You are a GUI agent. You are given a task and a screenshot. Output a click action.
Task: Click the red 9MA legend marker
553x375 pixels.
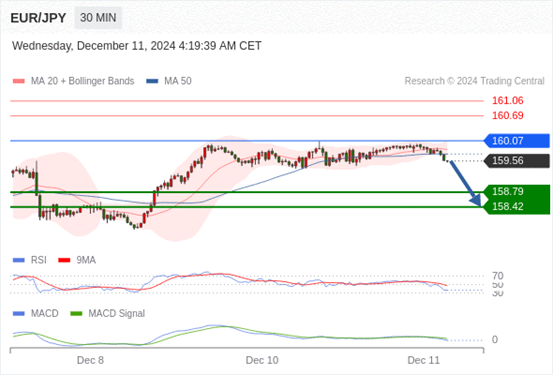pos(64,260)
